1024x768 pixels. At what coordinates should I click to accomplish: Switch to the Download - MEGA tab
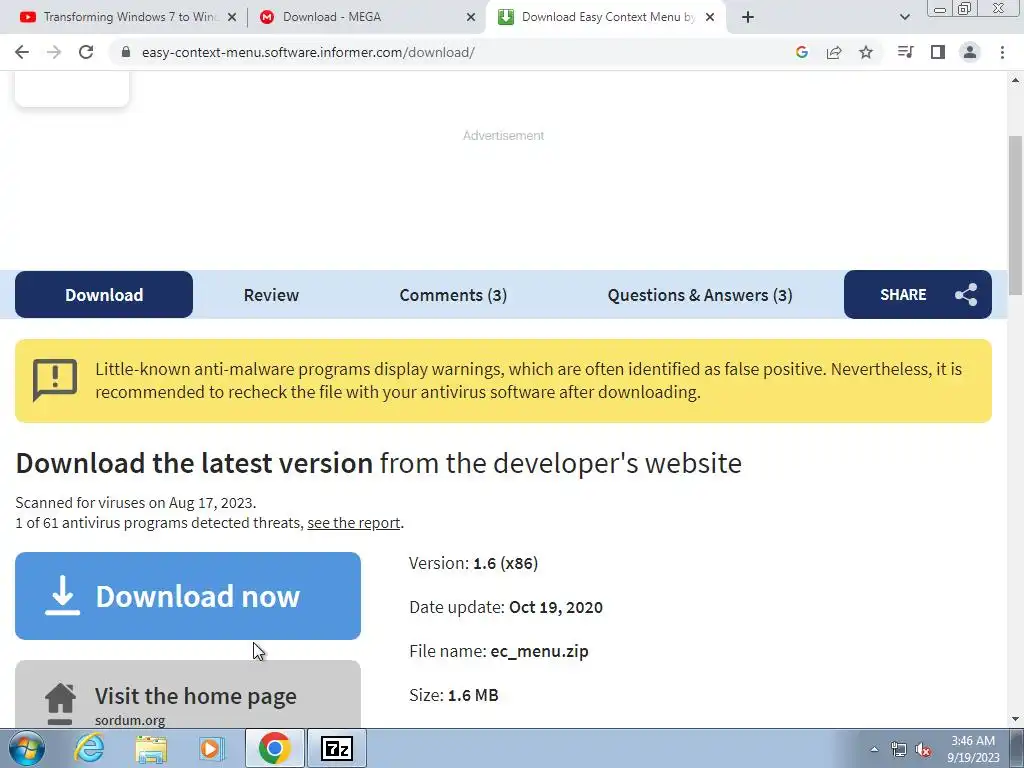tap(368, 17)
